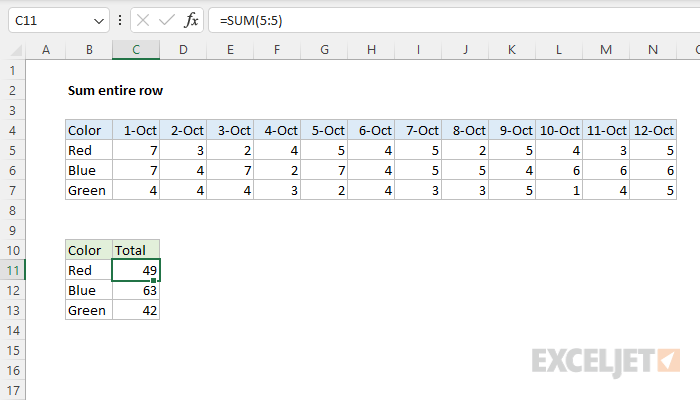Open Insert Function with the fx icon
Image resolution: width=700 pixels, height=400 pixels.
(x=190, y=21)
